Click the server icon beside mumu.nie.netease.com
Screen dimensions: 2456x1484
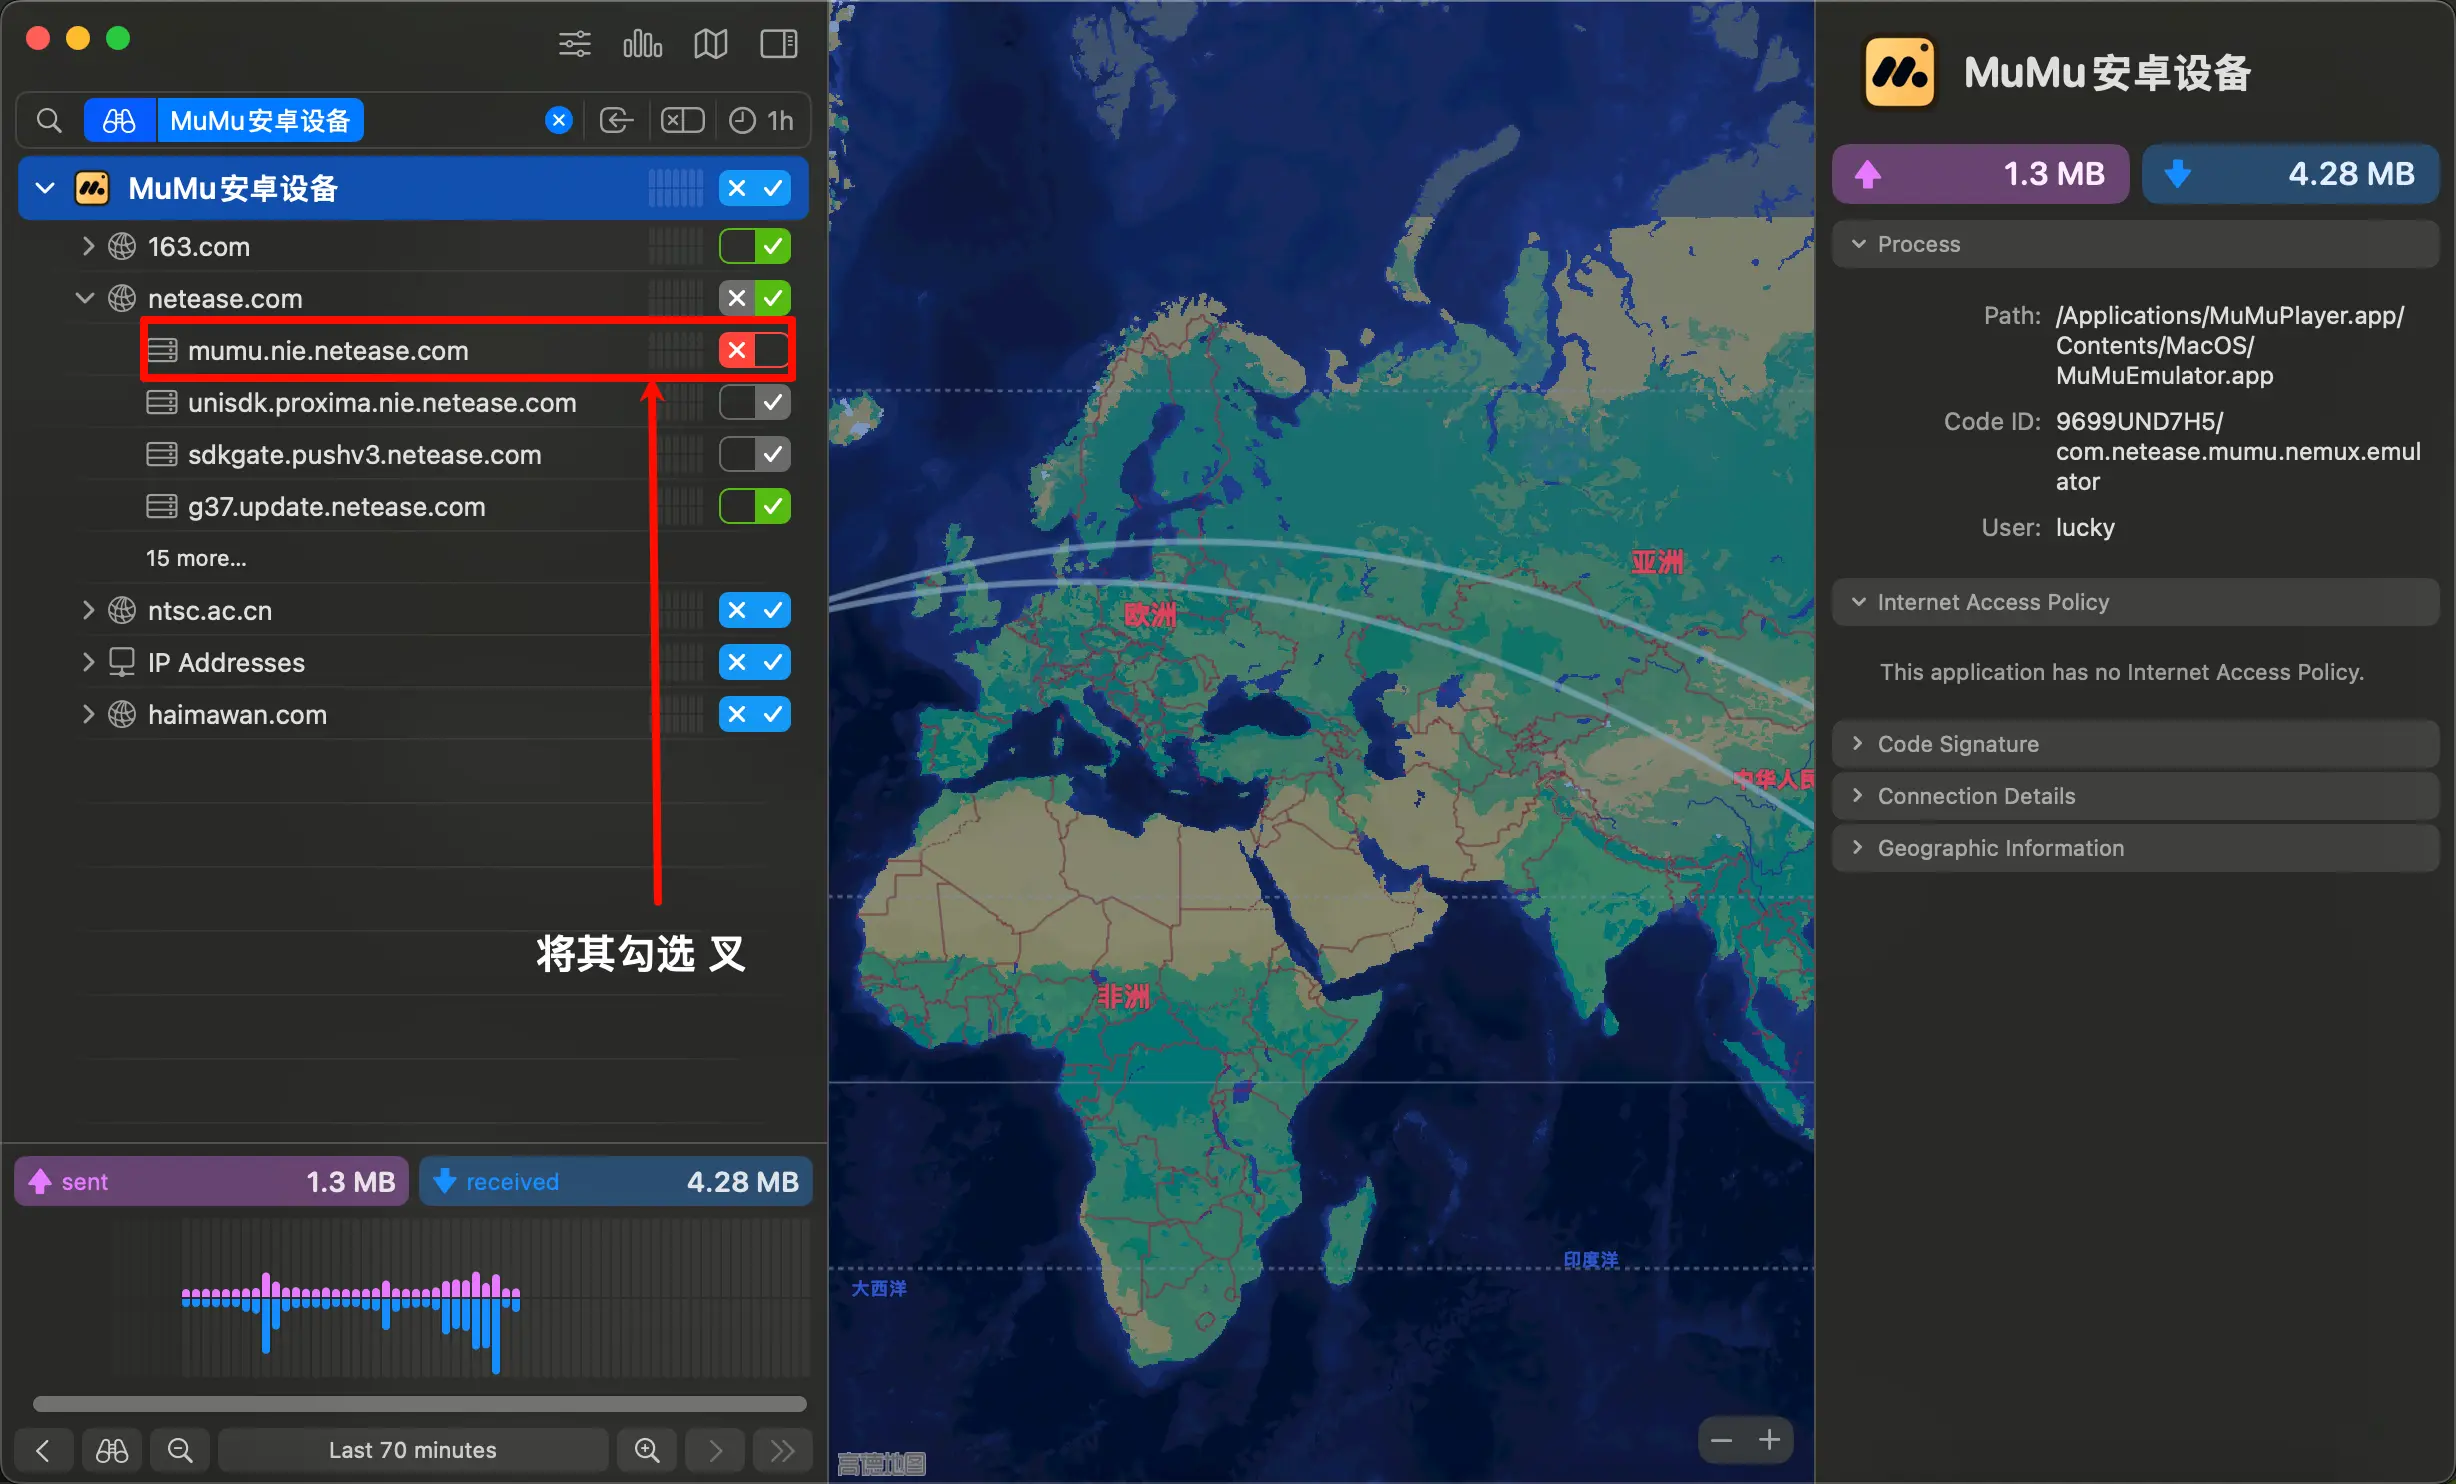pos(162,350)
